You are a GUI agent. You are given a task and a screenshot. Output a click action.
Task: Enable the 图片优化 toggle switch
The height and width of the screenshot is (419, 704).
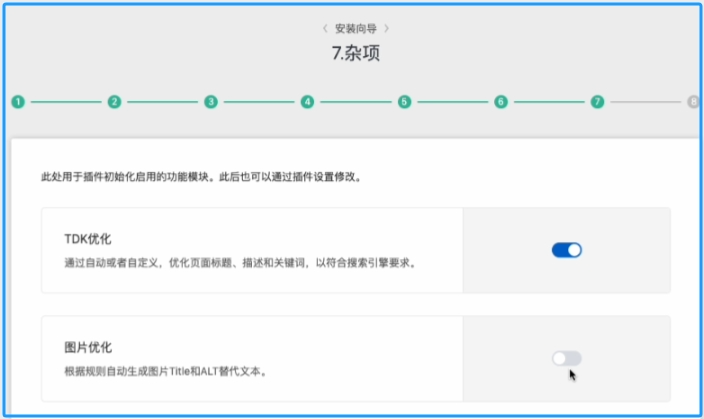[567, 358]
